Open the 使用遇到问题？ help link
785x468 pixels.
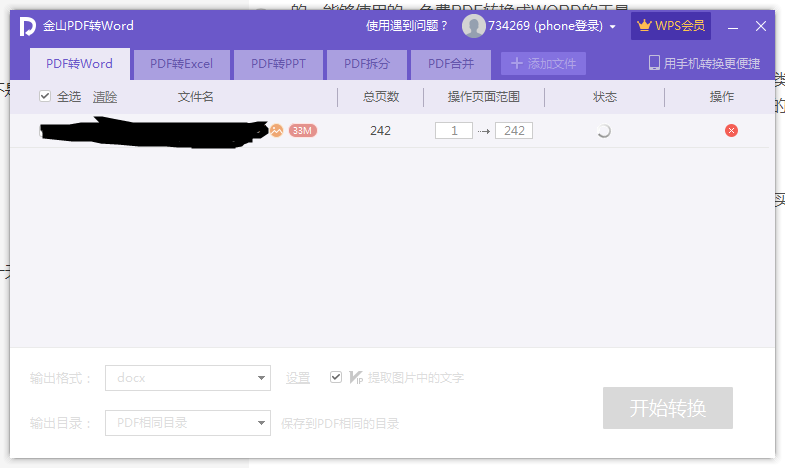tap(407, 26)
